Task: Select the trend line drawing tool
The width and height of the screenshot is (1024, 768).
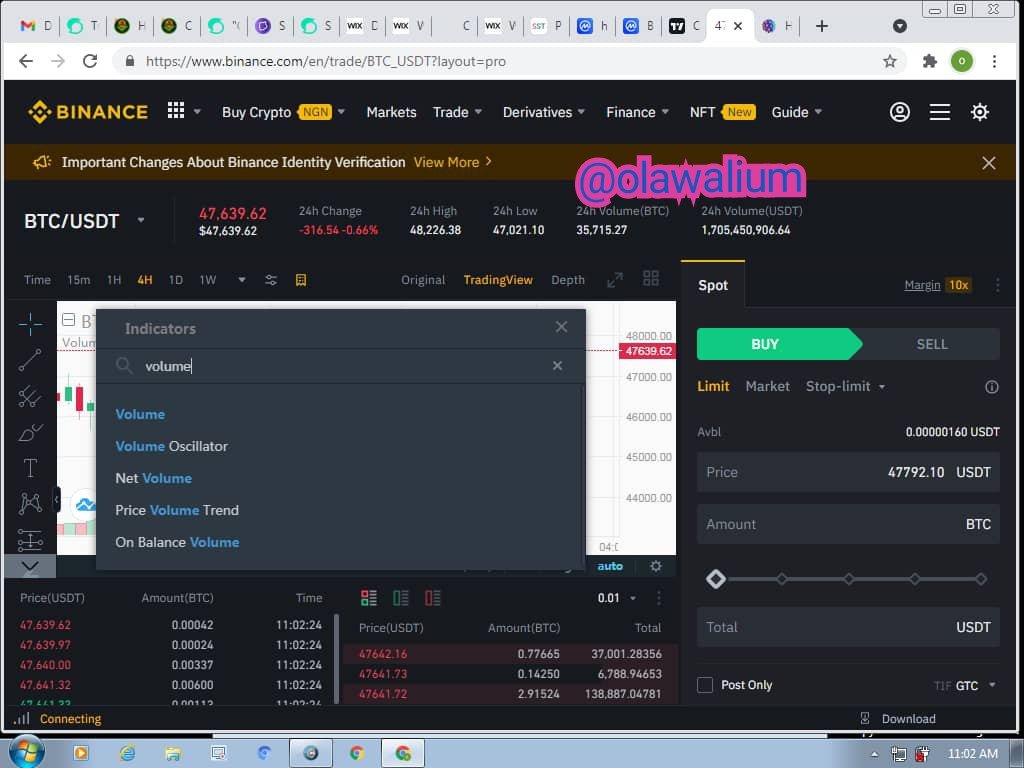Action: tap(30, 360)
